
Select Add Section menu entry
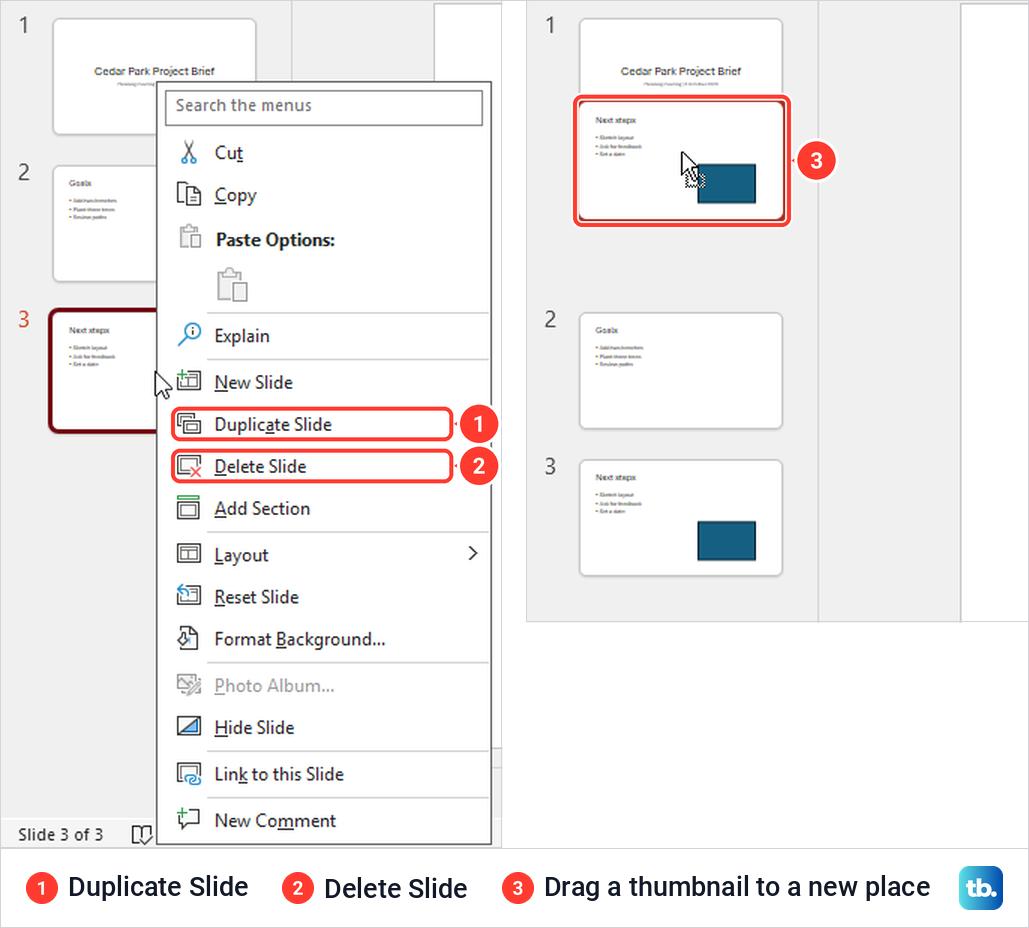[325, 508]
